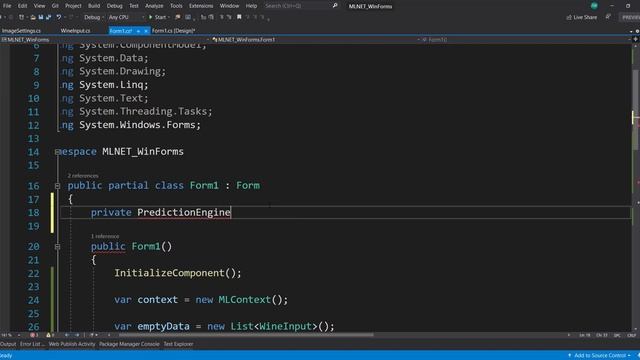Open the Package Manager Console tab
This screenshot has height=360, width=640.
coord(129,344)
